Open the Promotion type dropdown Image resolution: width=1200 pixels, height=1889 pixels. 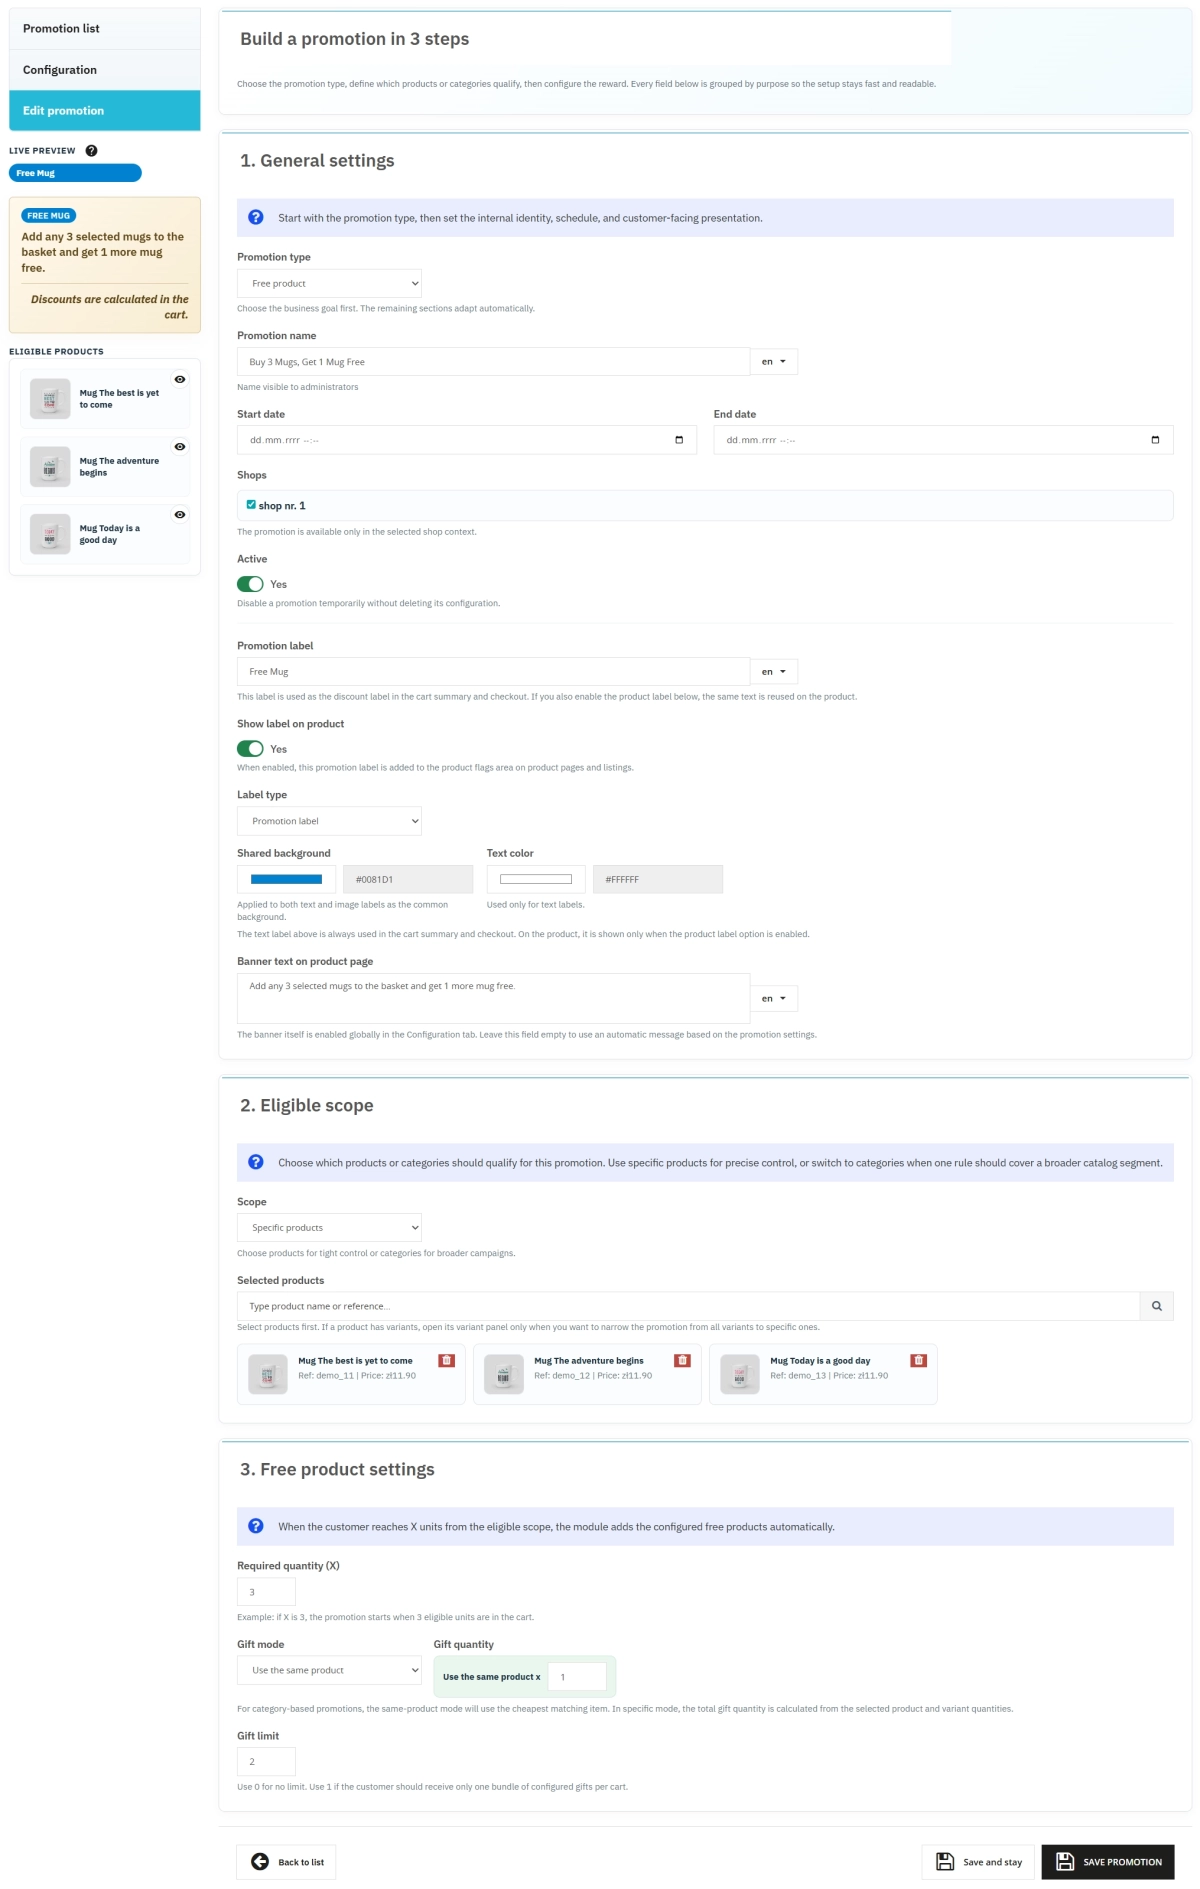pyautogui.click(x=329, y=284)
